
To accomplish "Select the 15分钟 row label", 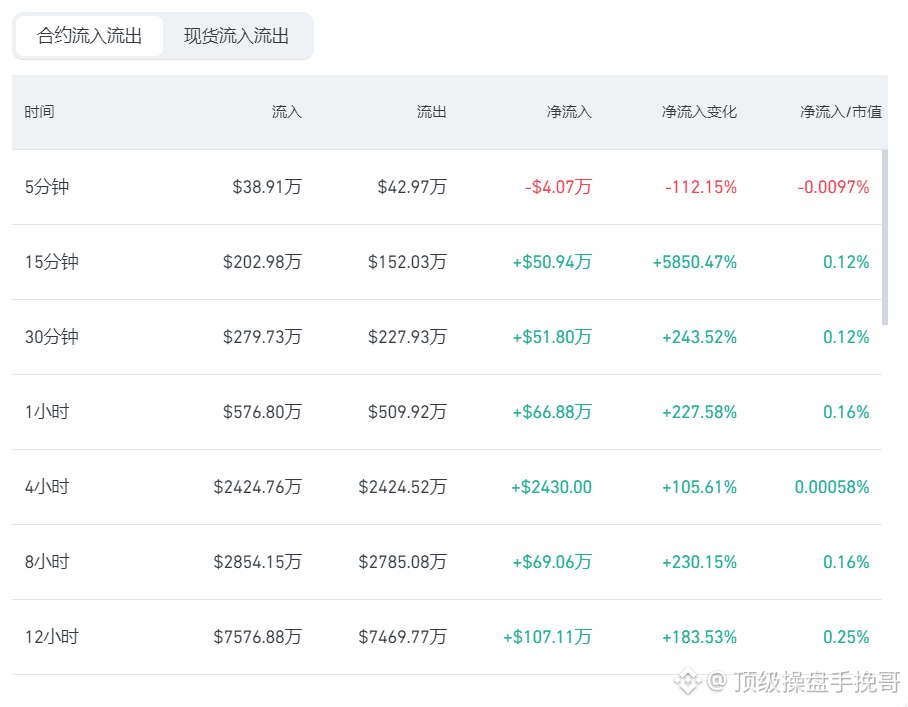I will 52,262.
